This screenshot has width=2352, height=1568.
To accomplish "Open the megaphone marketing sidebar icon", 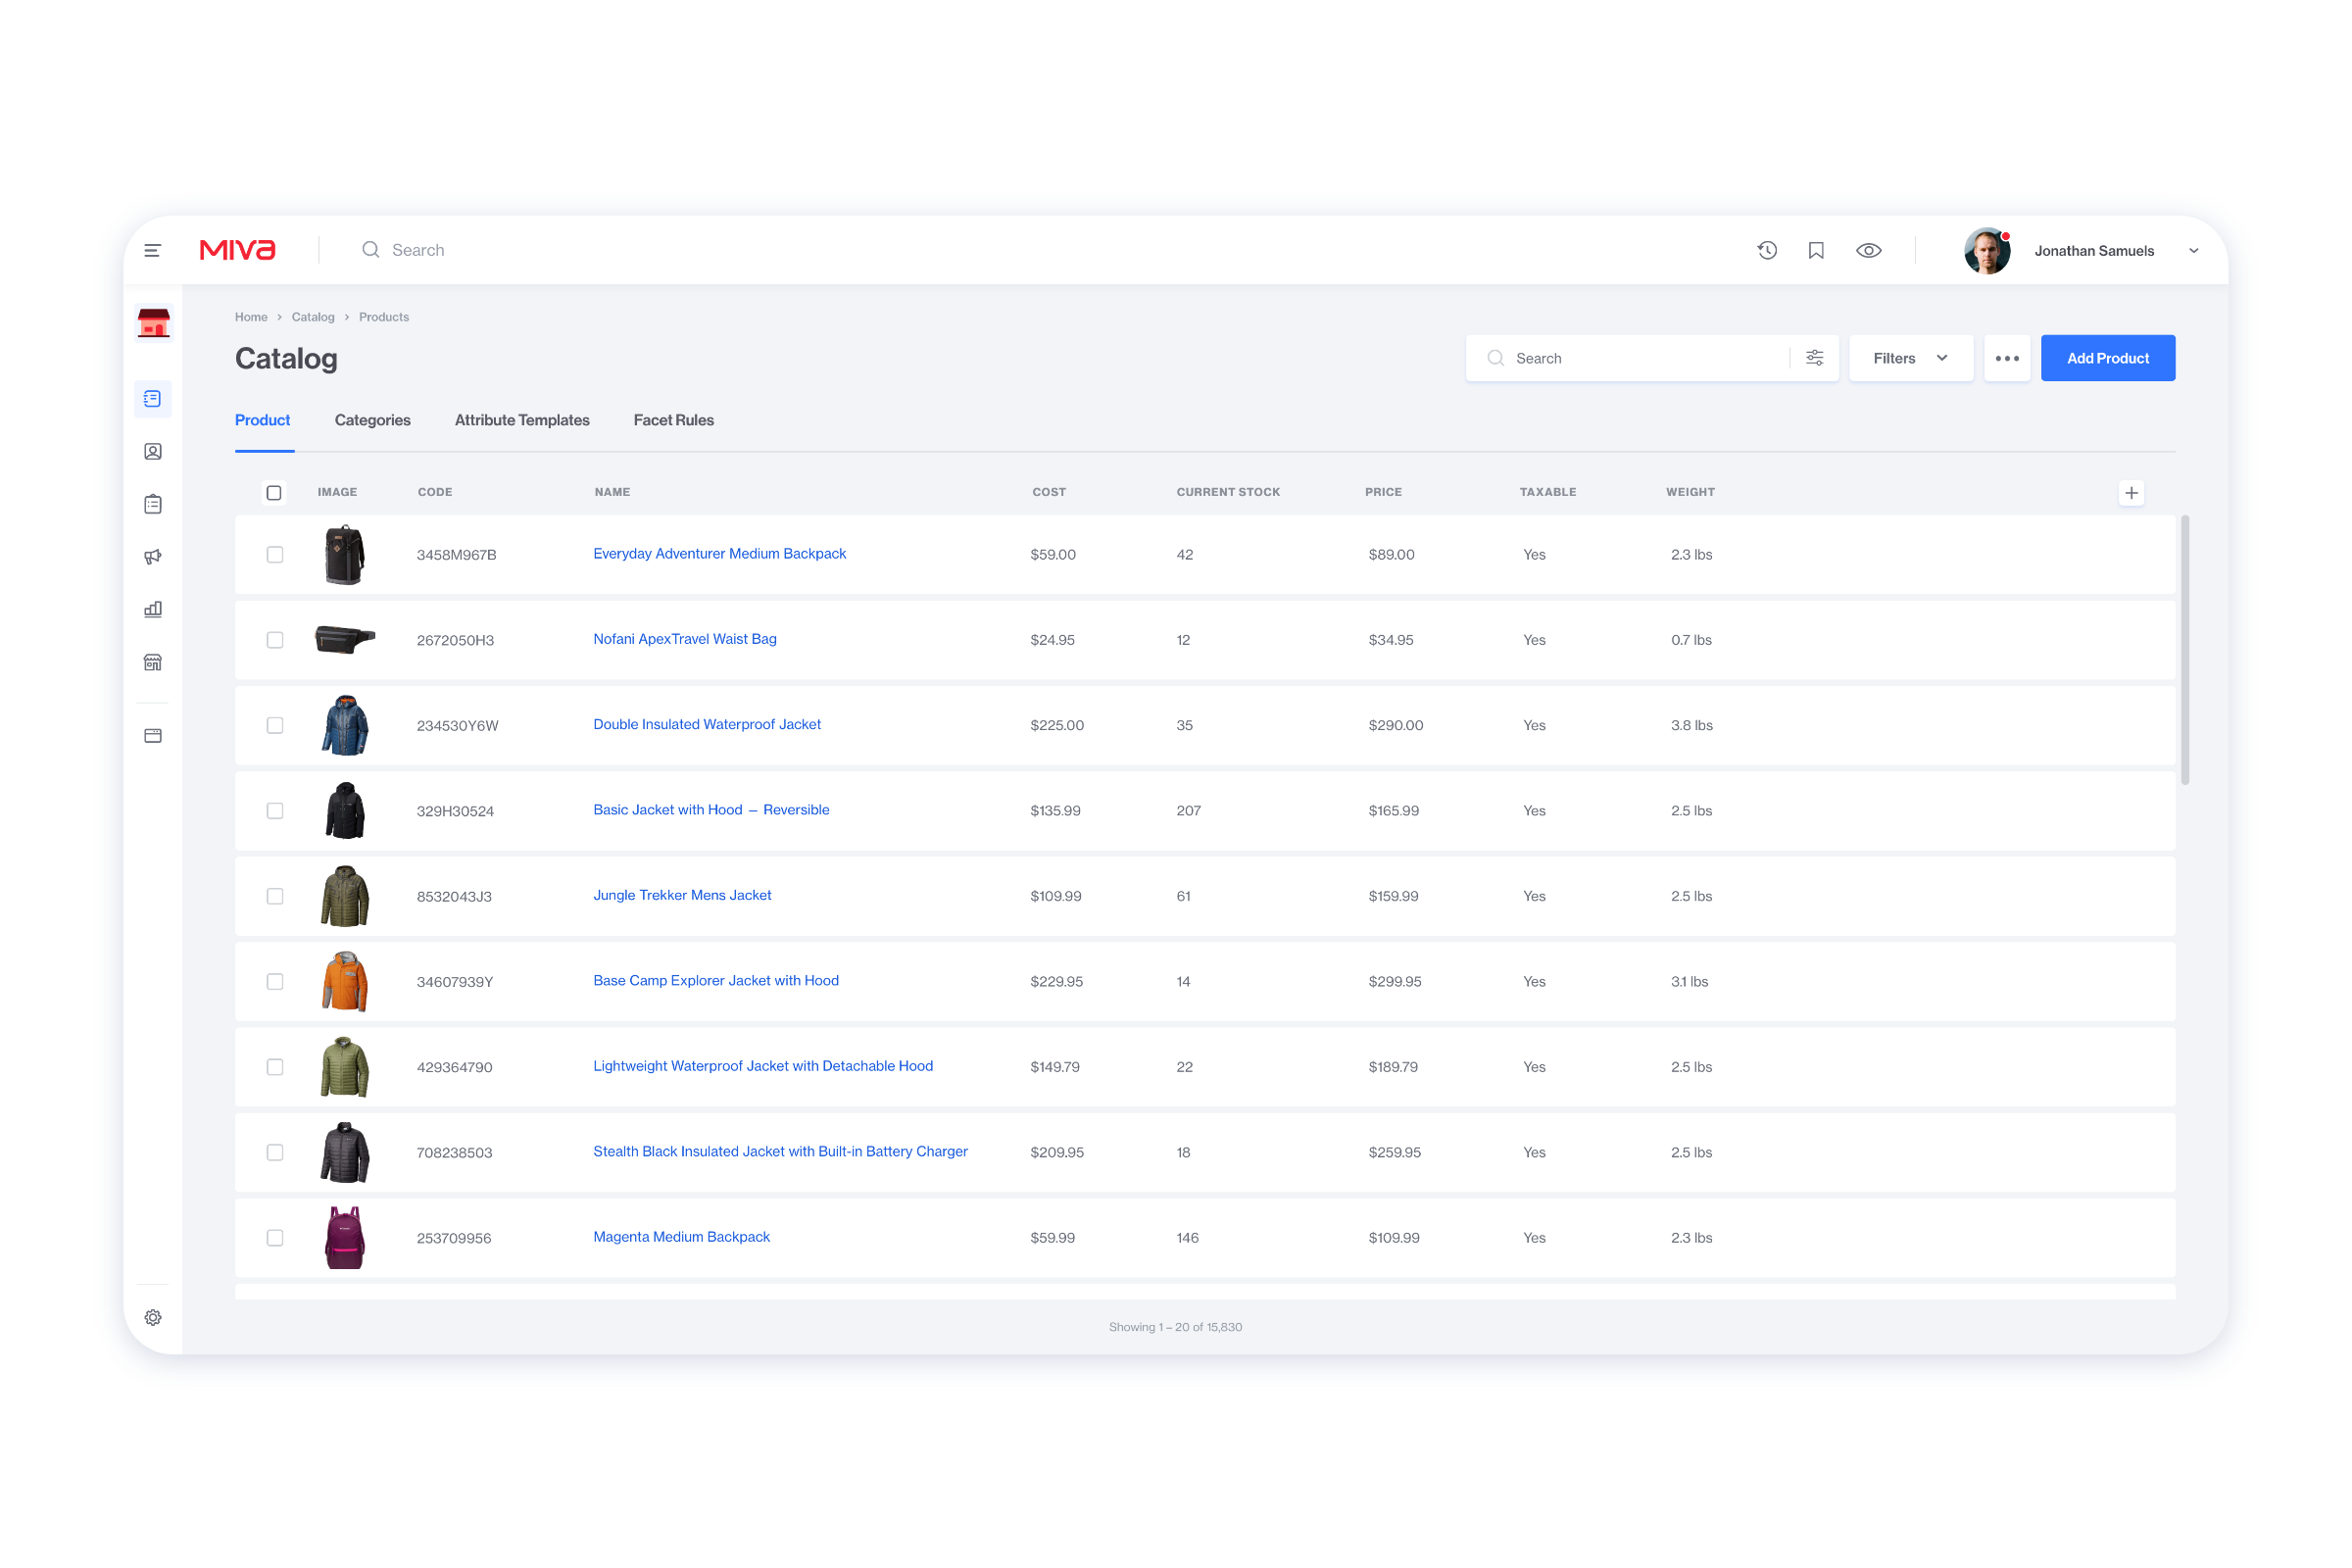I will (153, 557).
